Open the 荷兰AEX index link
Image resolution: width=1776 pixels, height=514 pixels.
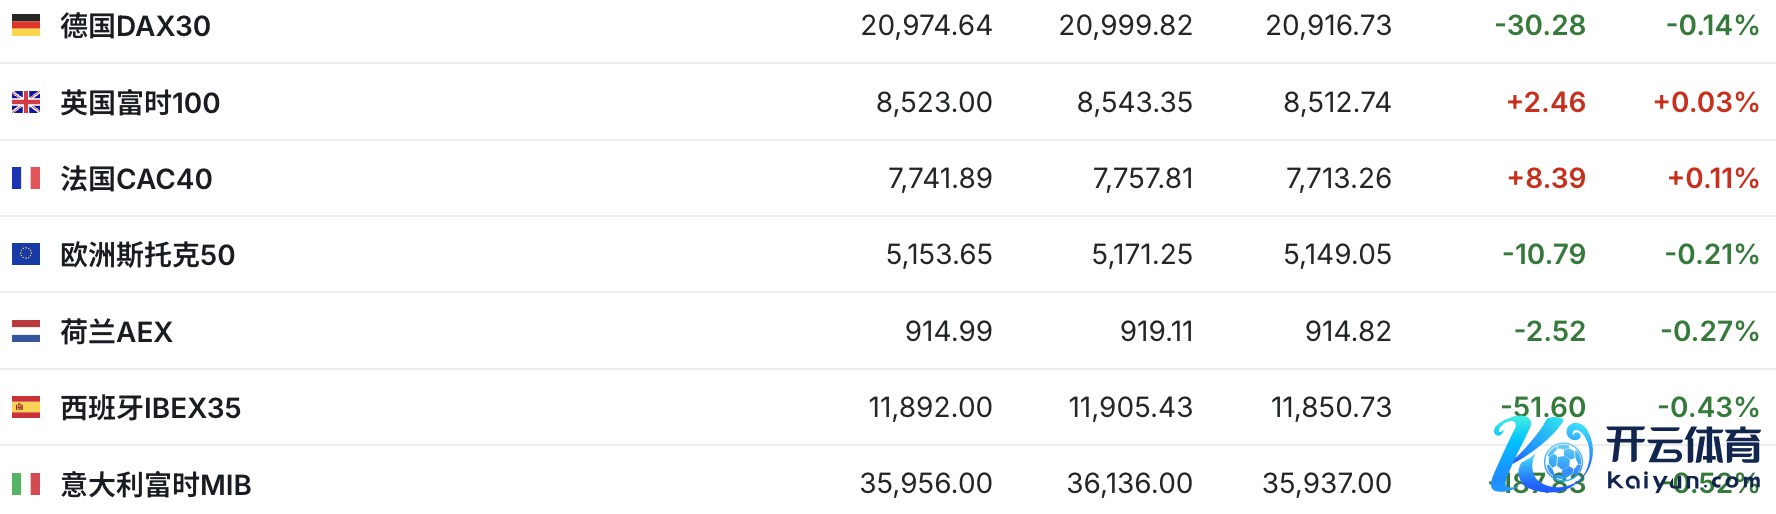click(116, 331)
